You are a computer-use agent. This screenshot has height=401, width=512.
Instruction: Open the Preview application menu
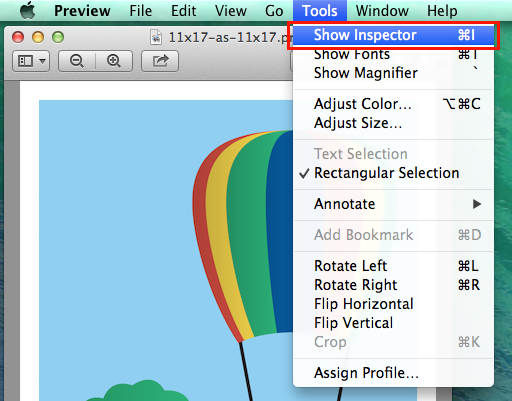pyautogui.click(x=82, y=11)
